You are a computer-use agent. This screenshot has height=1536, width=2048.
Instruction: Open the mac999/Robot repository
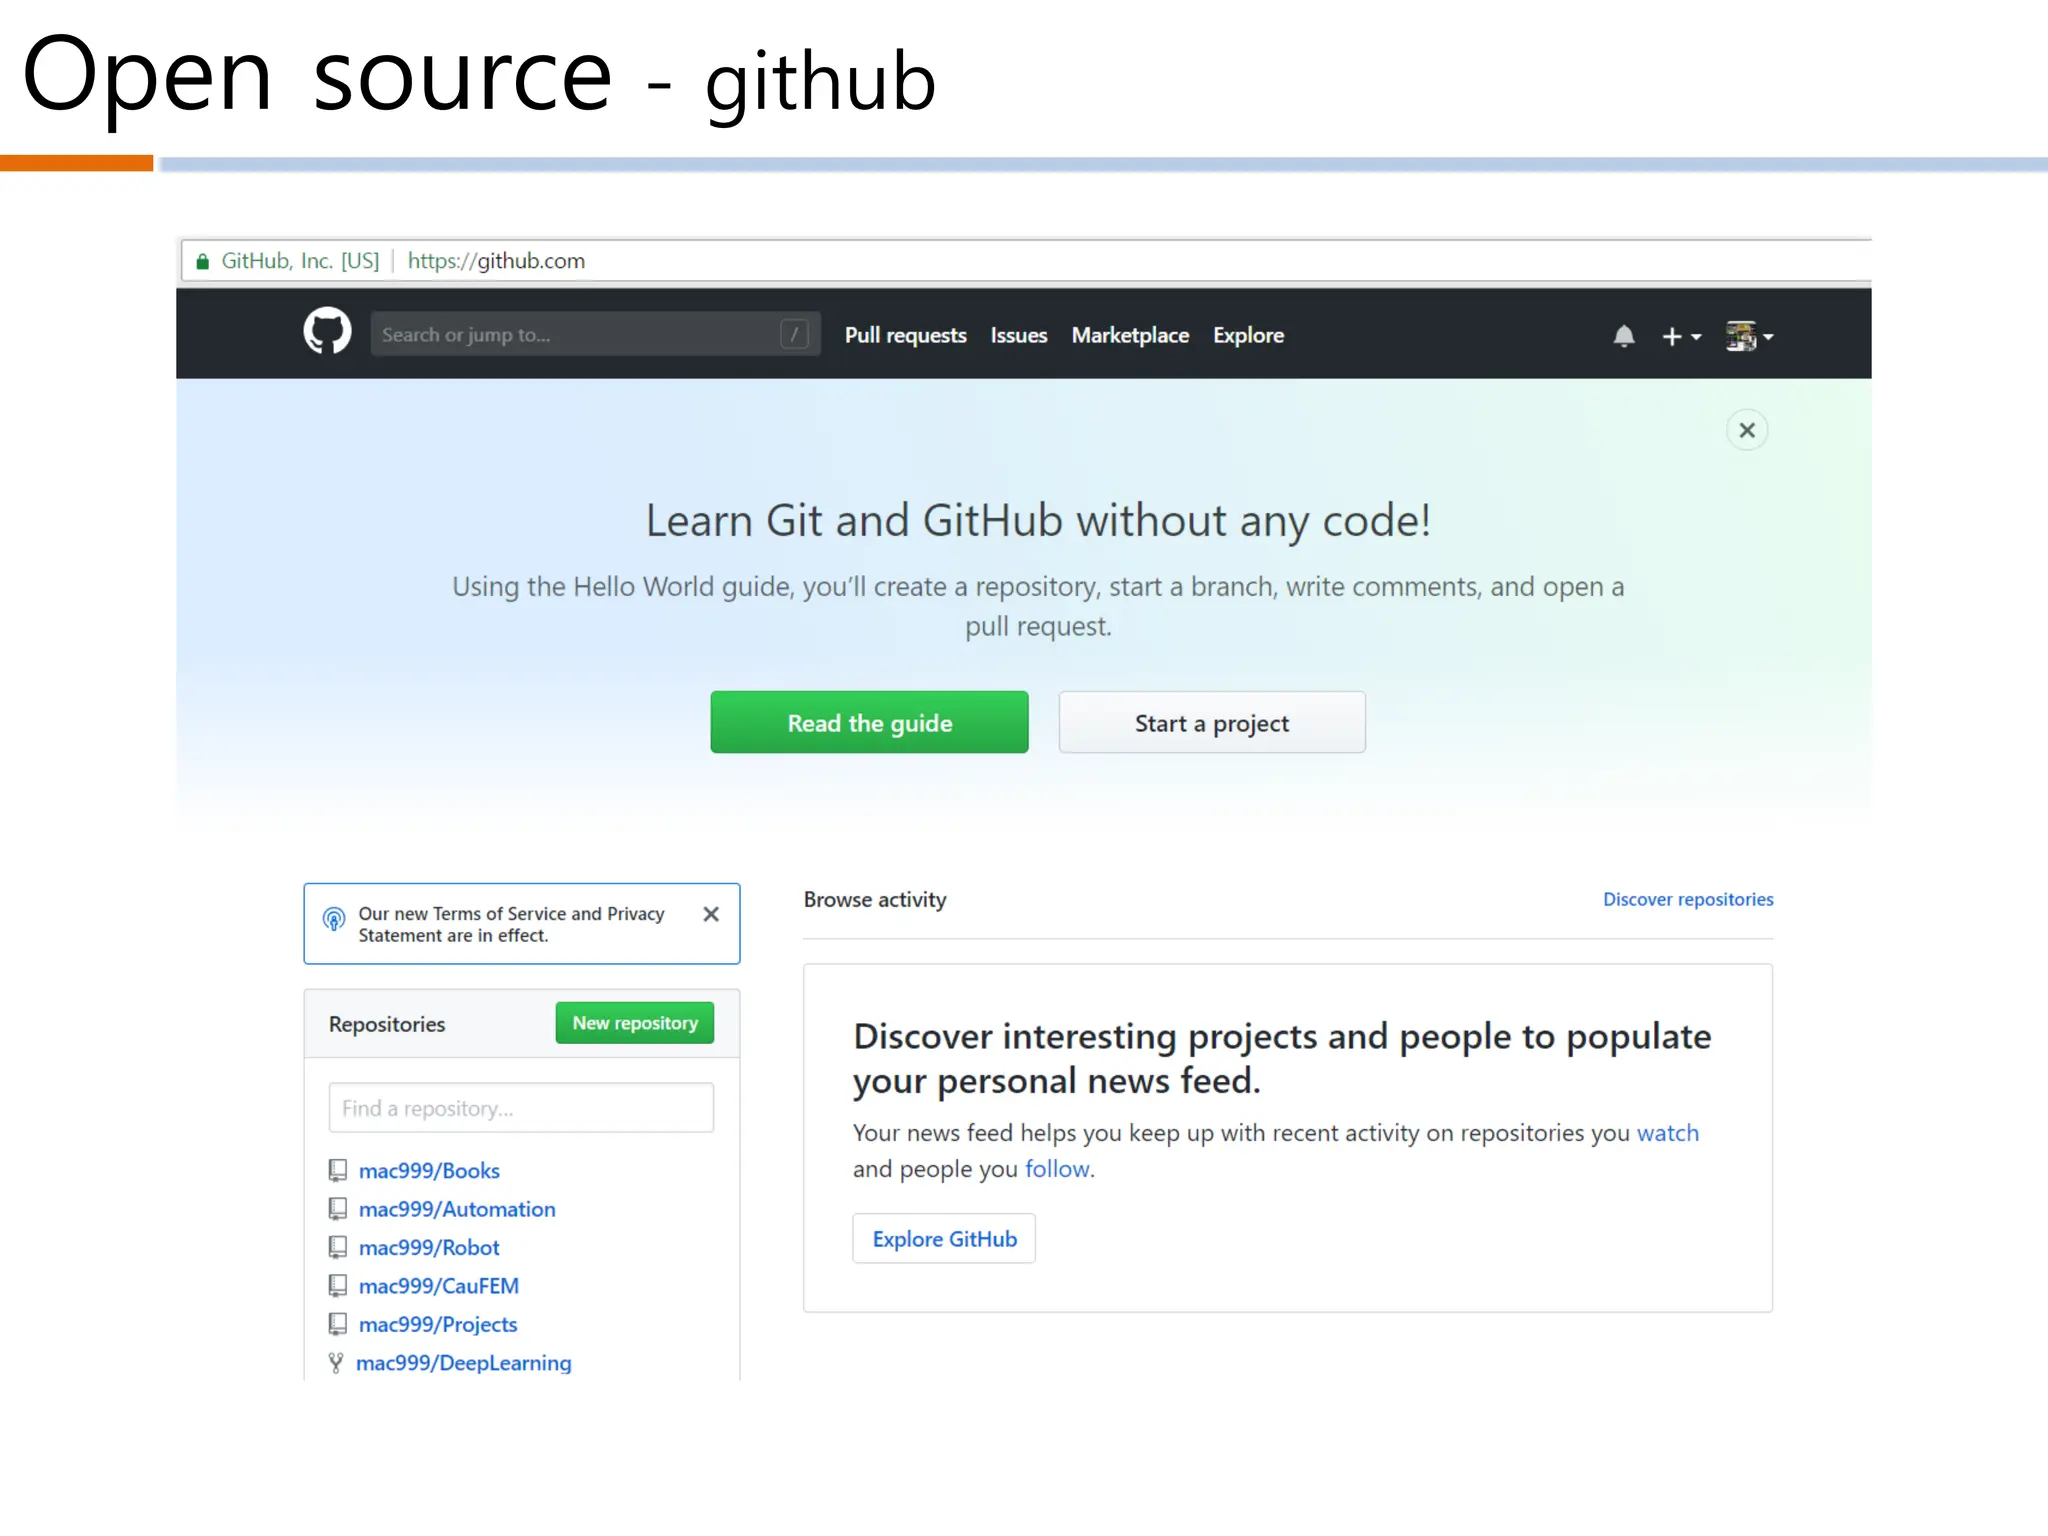tap(429, 1248)
